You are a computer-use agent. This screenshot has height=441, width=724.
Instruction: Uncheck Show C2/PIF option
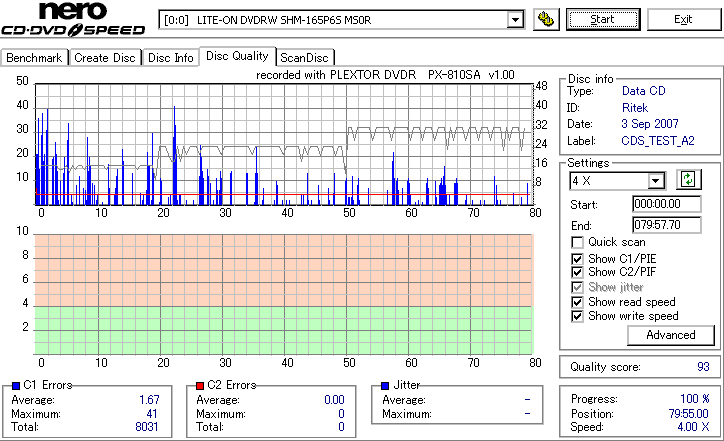tap(577, 272)
